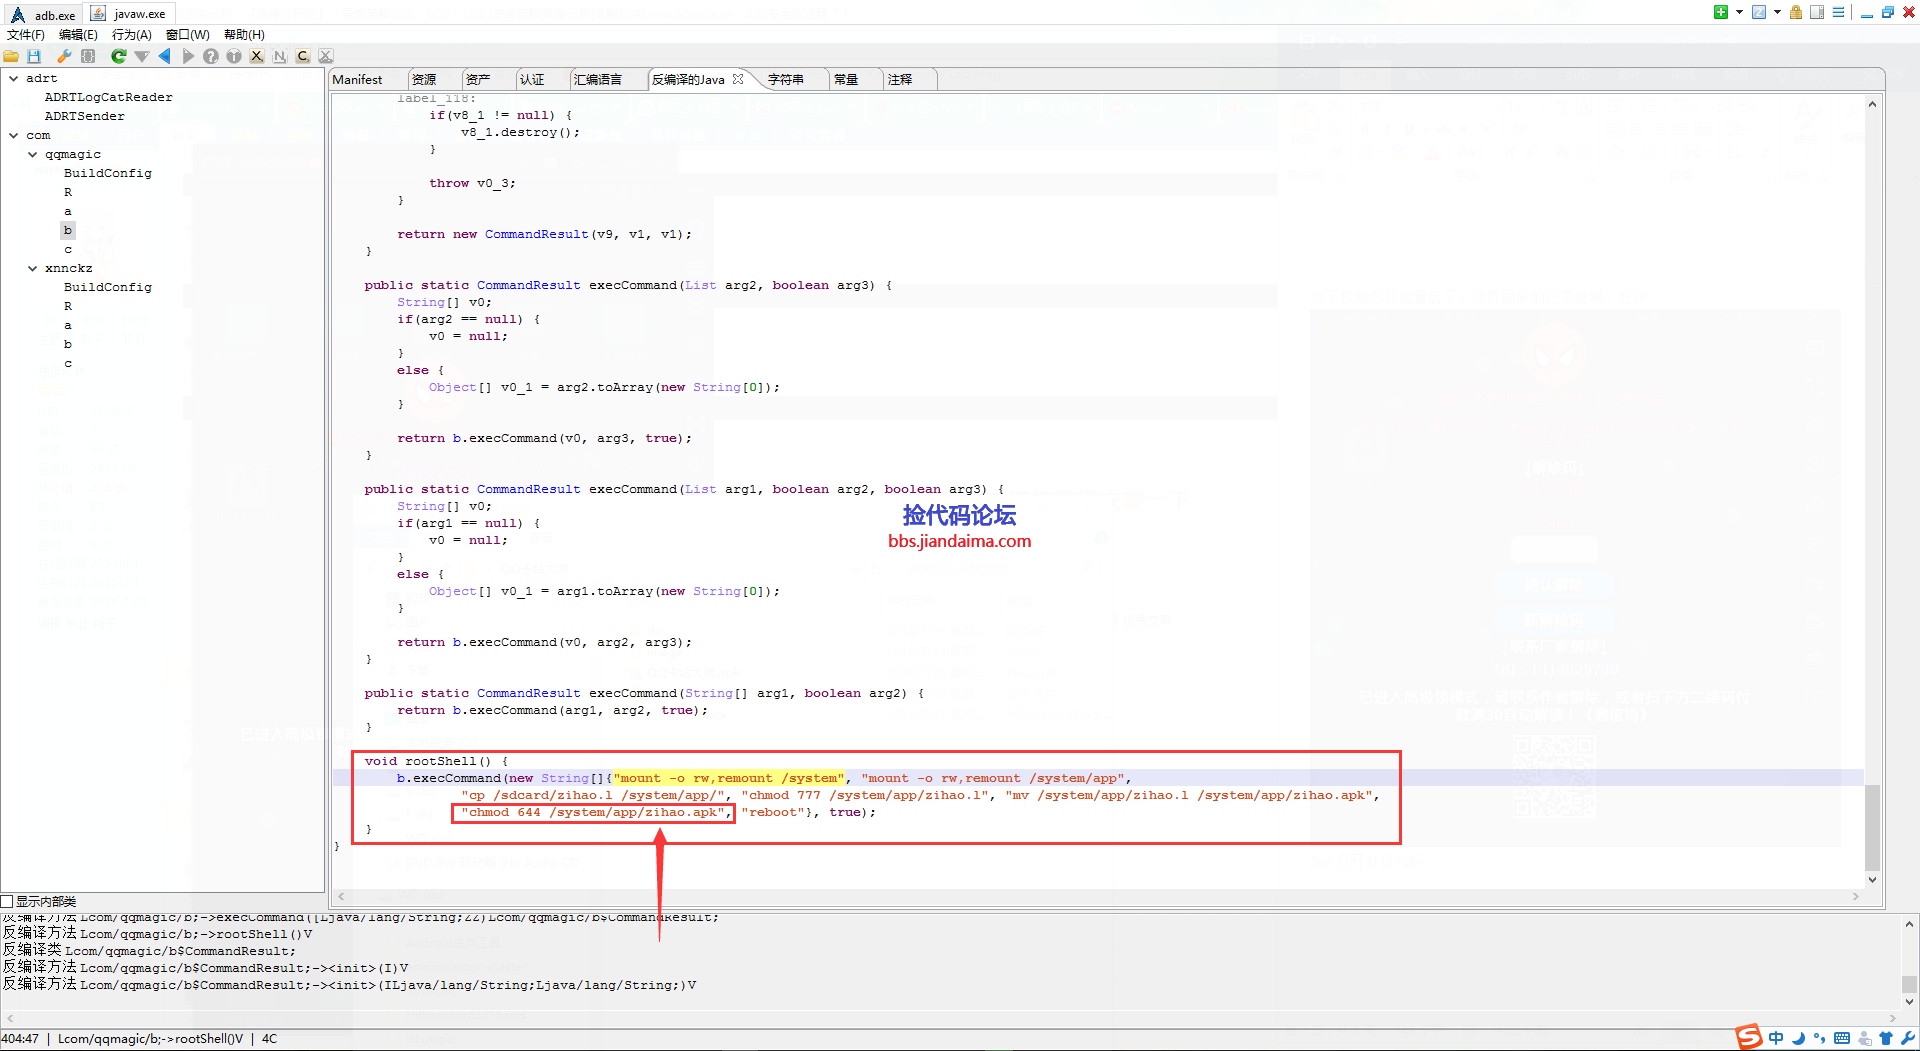Click the grayed-out X delete toolbar icon
The width and height of the screenshot is (1920, 1051).
(326, 57)
